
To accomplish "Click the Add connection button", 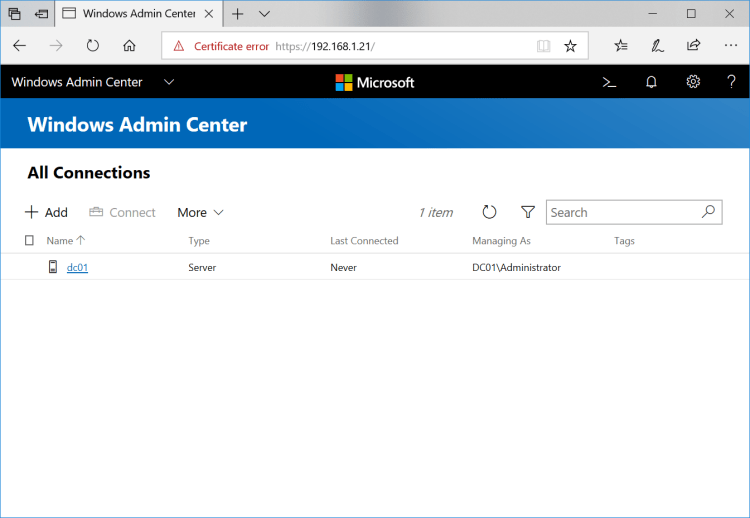I will click(46, 212).
